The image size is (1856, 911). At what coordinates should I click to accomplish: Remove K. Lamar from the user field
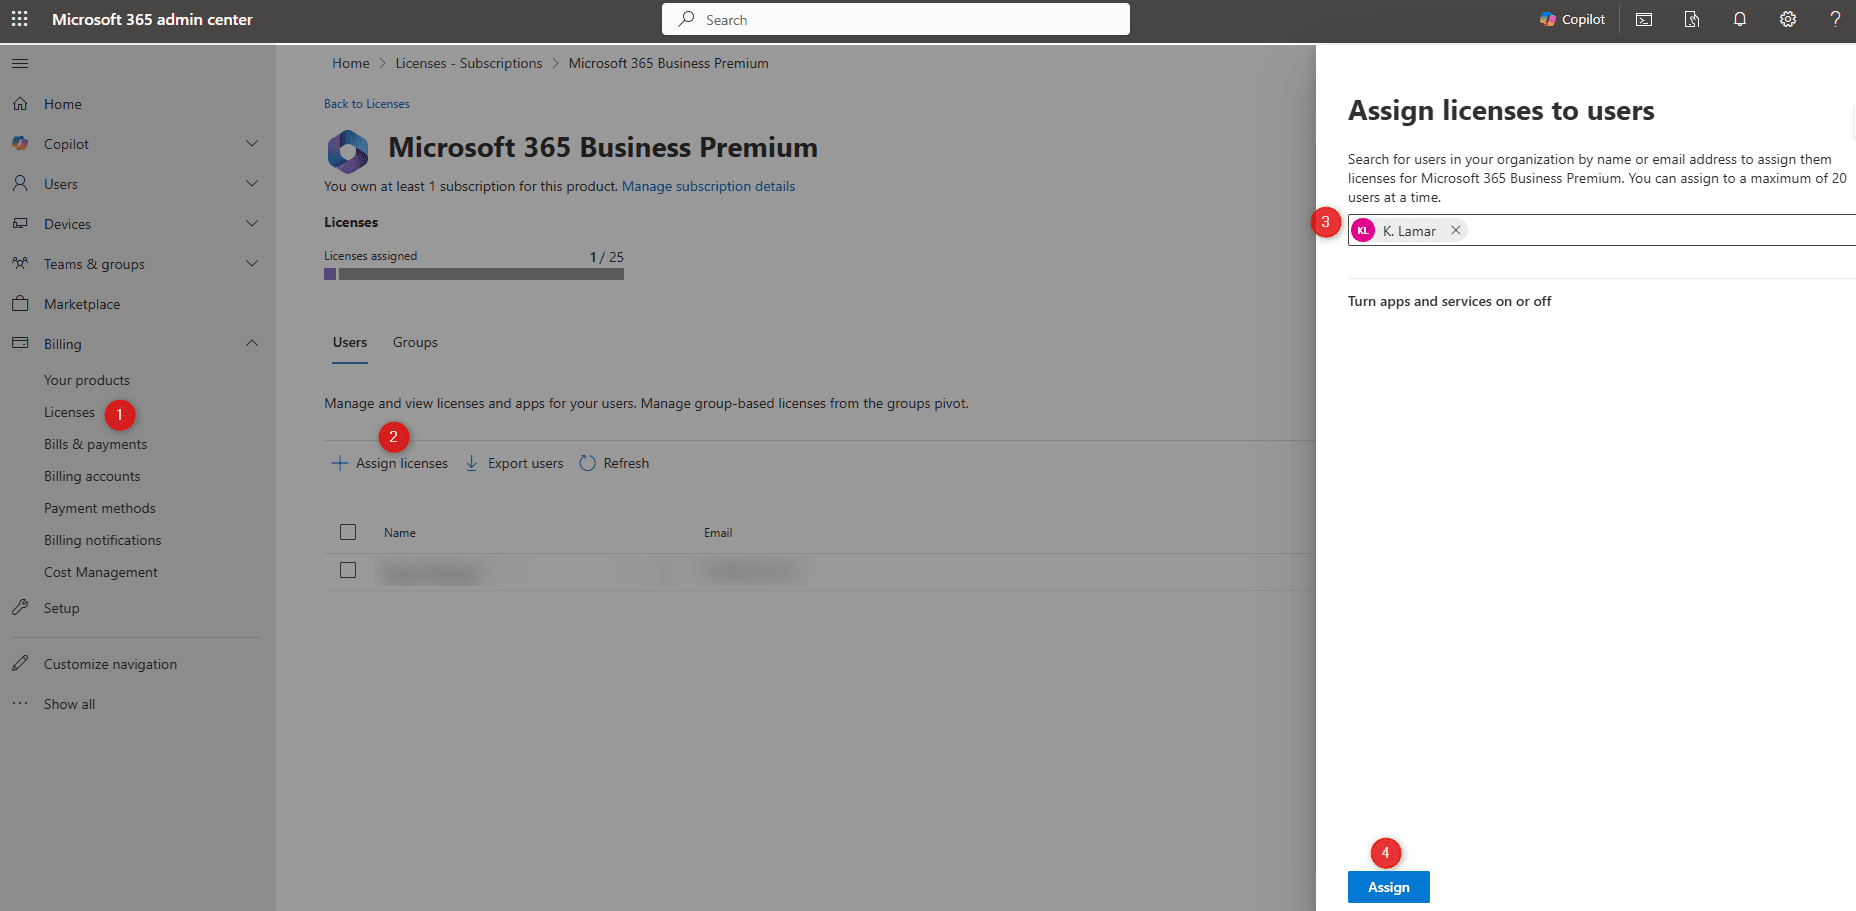pyautogui.click(x=1456, y=230)
